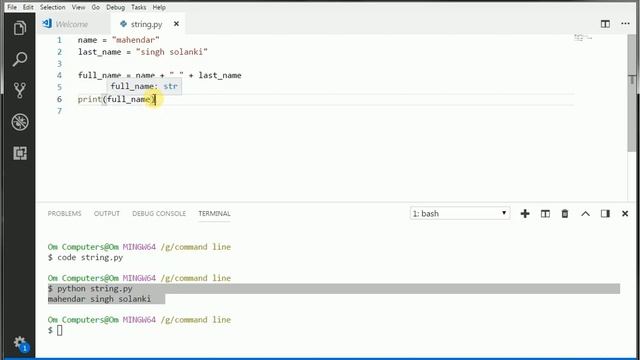Open the Extensions view
The image size is (640, 360).
click(x=20, y=153)
